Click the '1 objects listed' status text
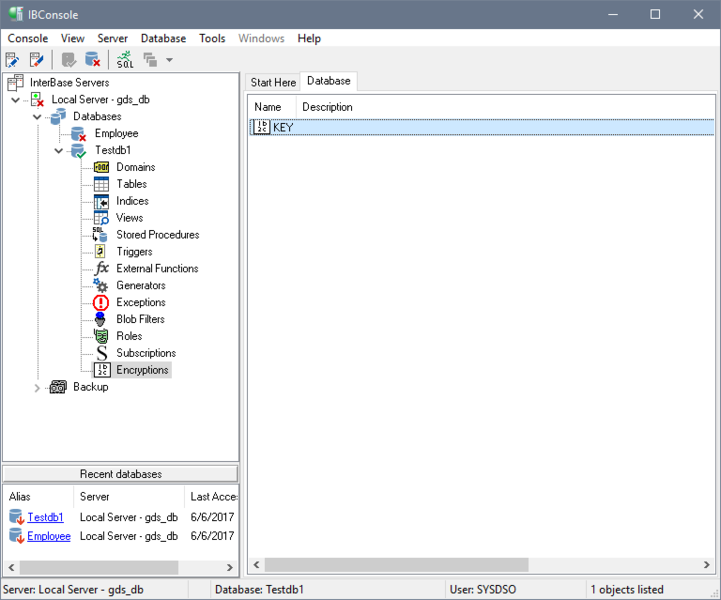Viewport: 721px width, 600px height. tap(627, 589)
